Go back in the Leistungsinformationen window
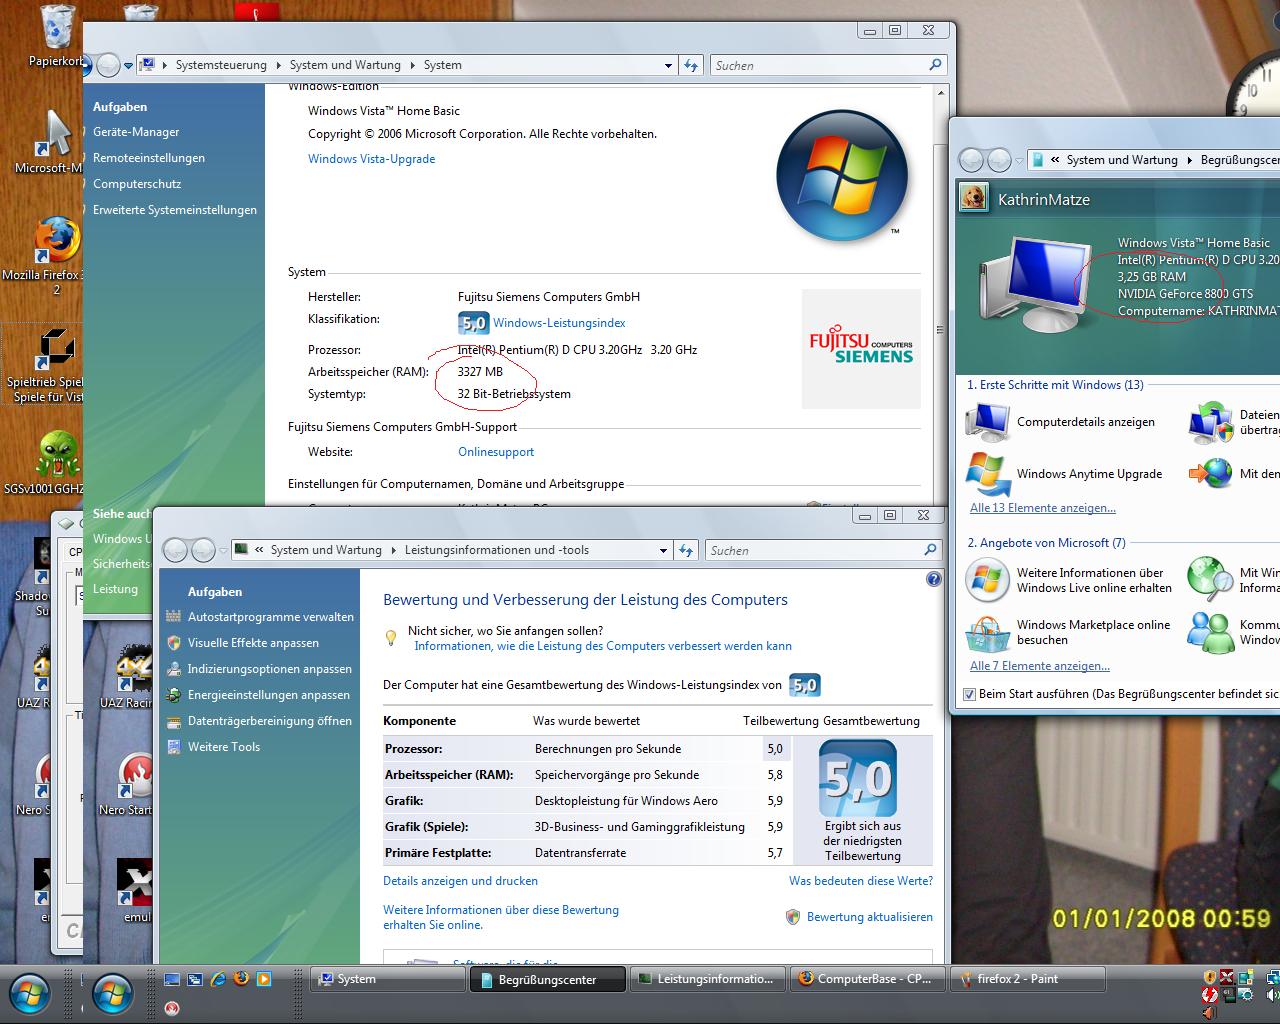The width and height of the screenshot is (1280, 1024). point(175,550)
